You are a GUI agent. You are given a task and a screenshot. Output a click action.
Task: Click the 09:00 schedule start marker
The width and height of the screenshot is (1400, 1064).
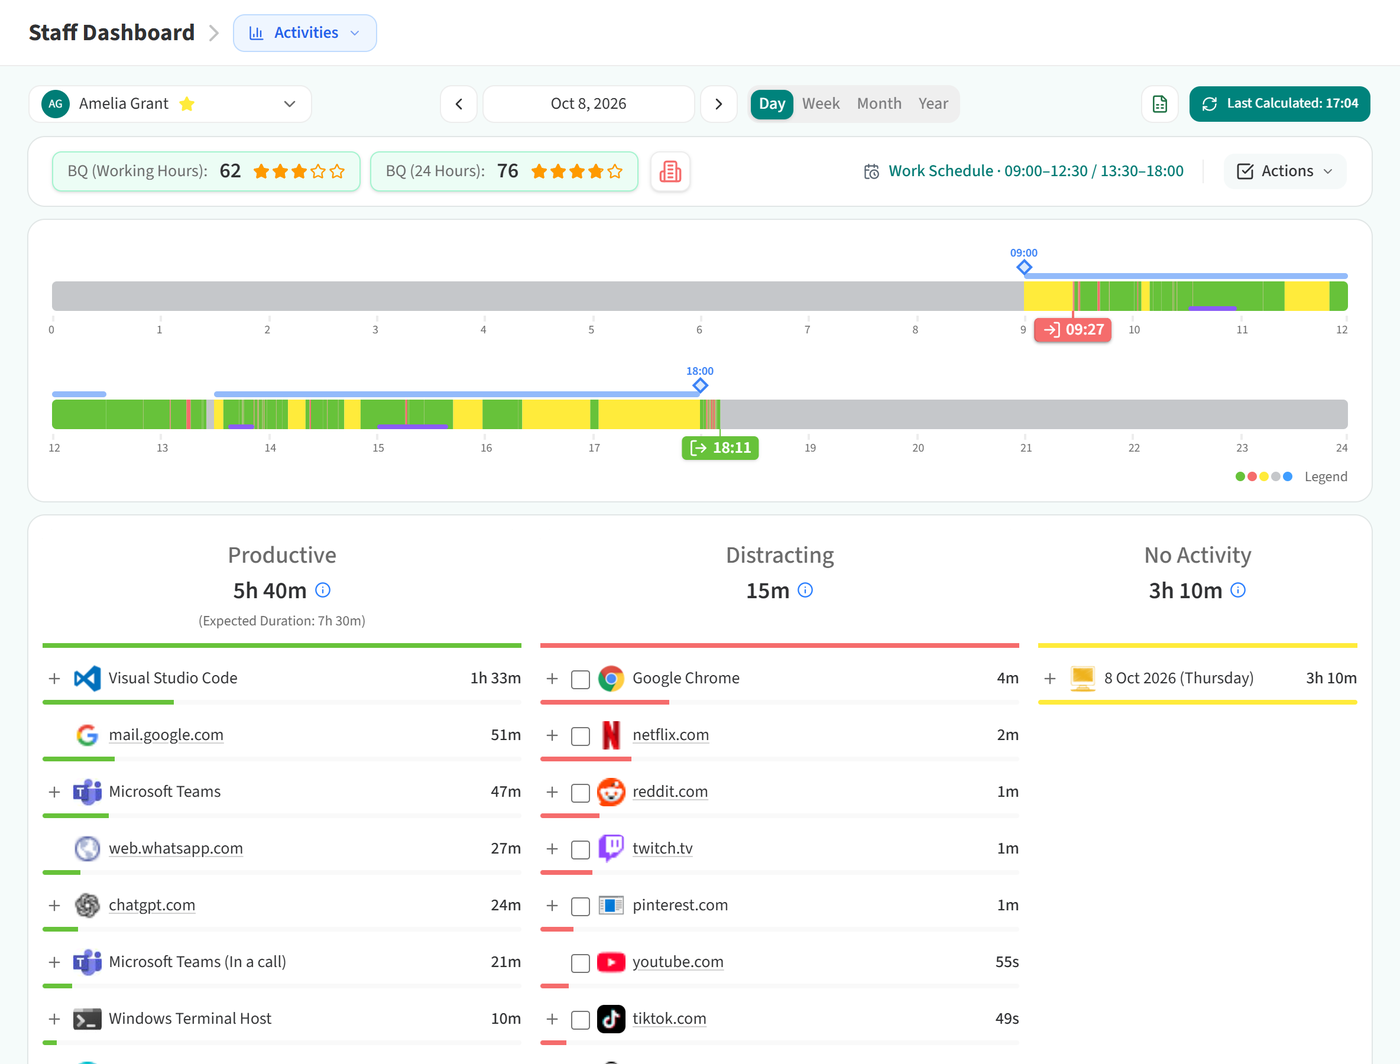(x=1024, y=267)
